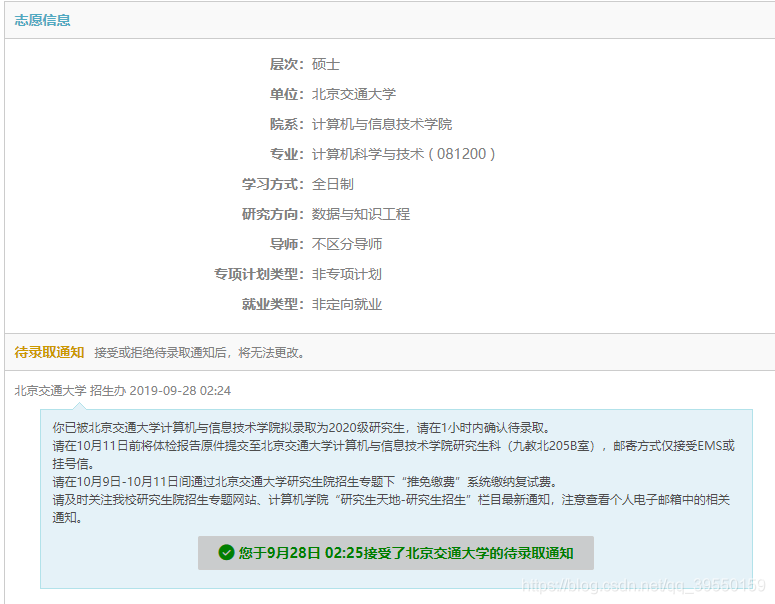Click the 您于9月28日 02:25接受了 confirmation banner

(x=396, y=553)
